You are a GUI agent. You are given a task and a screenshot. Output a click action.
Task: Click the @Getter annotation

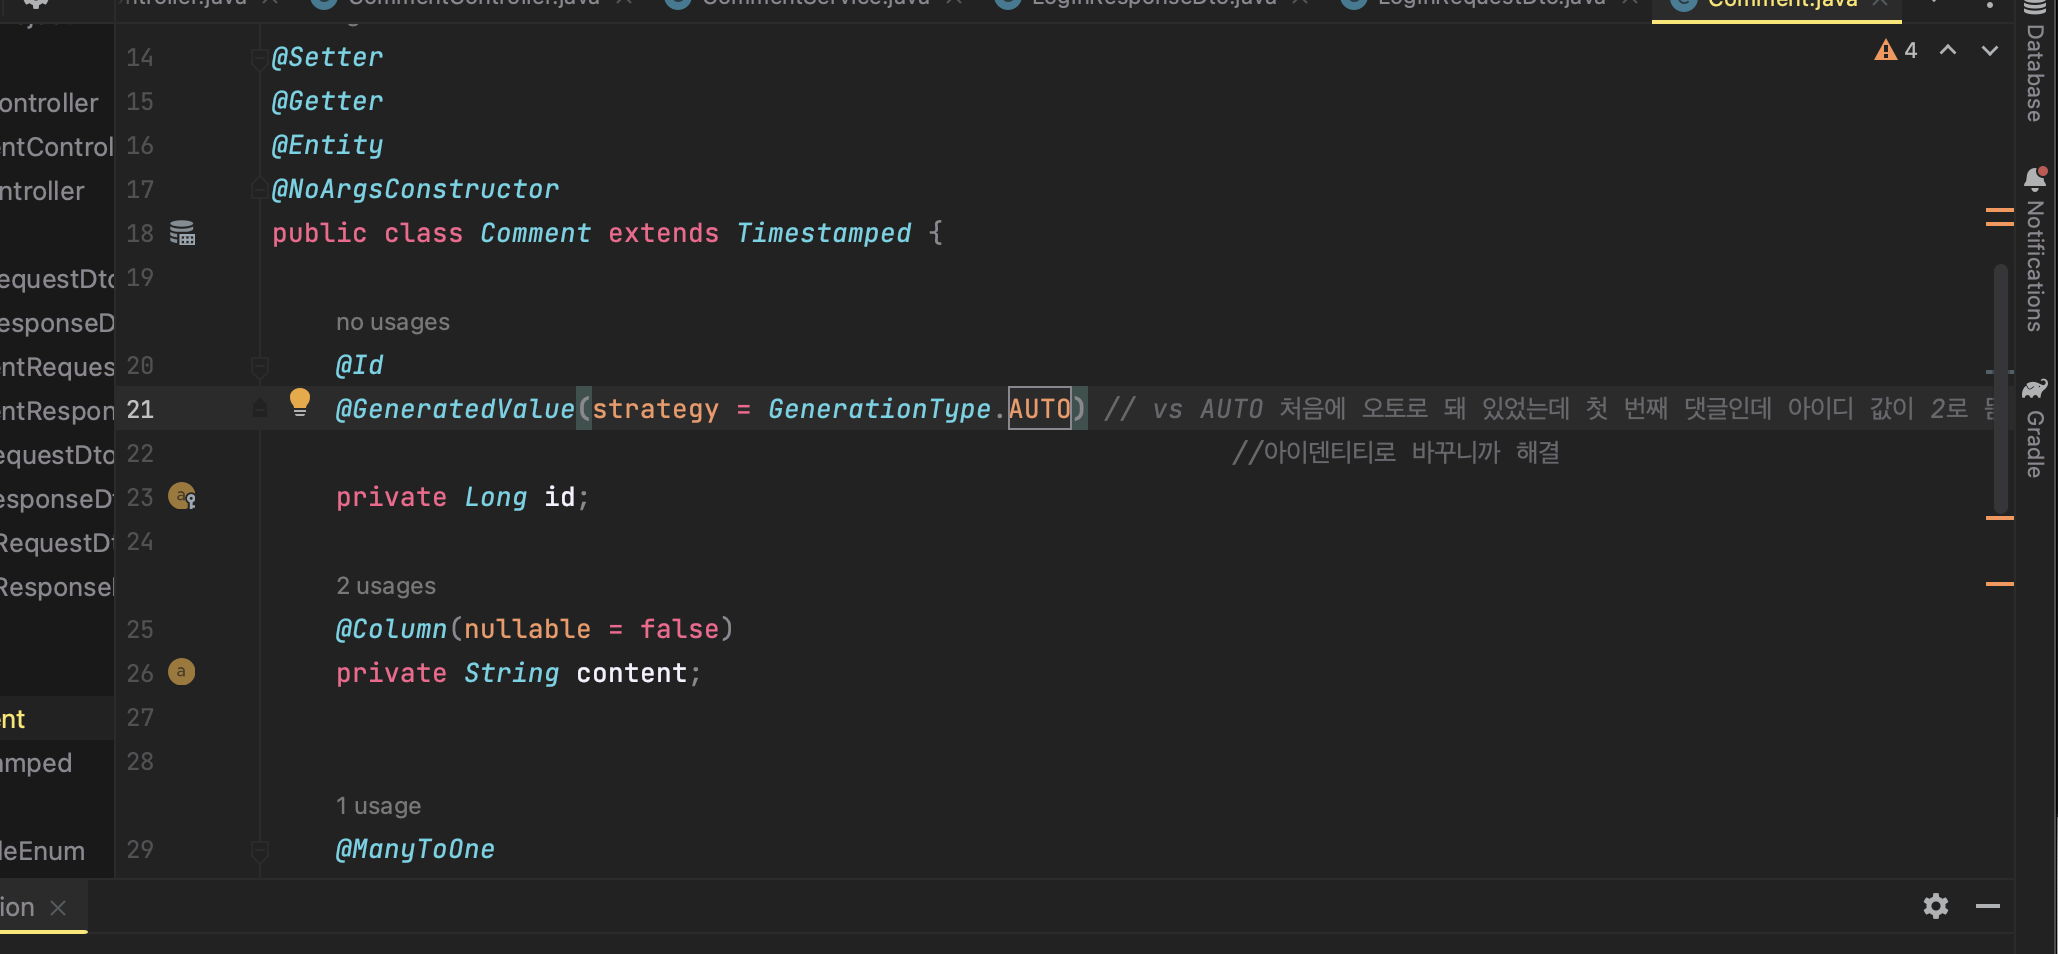(x=327, y=102)
